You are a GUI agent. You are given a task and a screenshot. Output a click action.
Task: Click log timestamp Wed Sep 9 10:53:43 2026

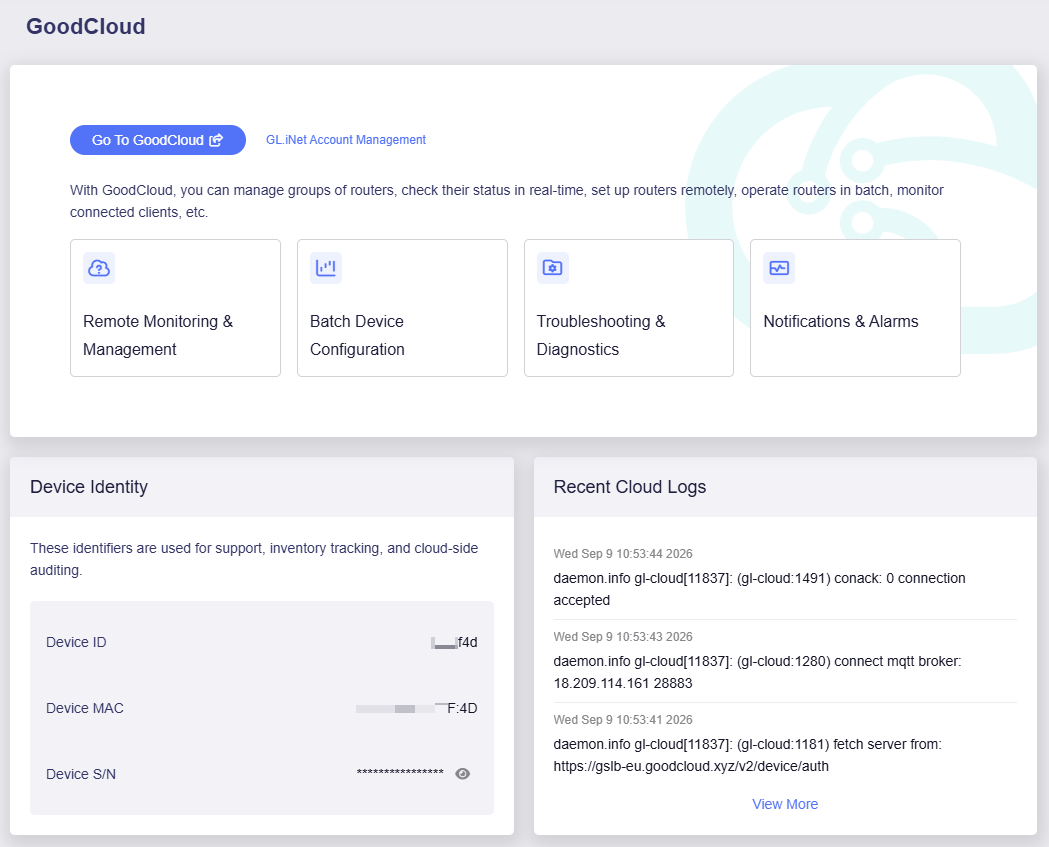(623, 637)
